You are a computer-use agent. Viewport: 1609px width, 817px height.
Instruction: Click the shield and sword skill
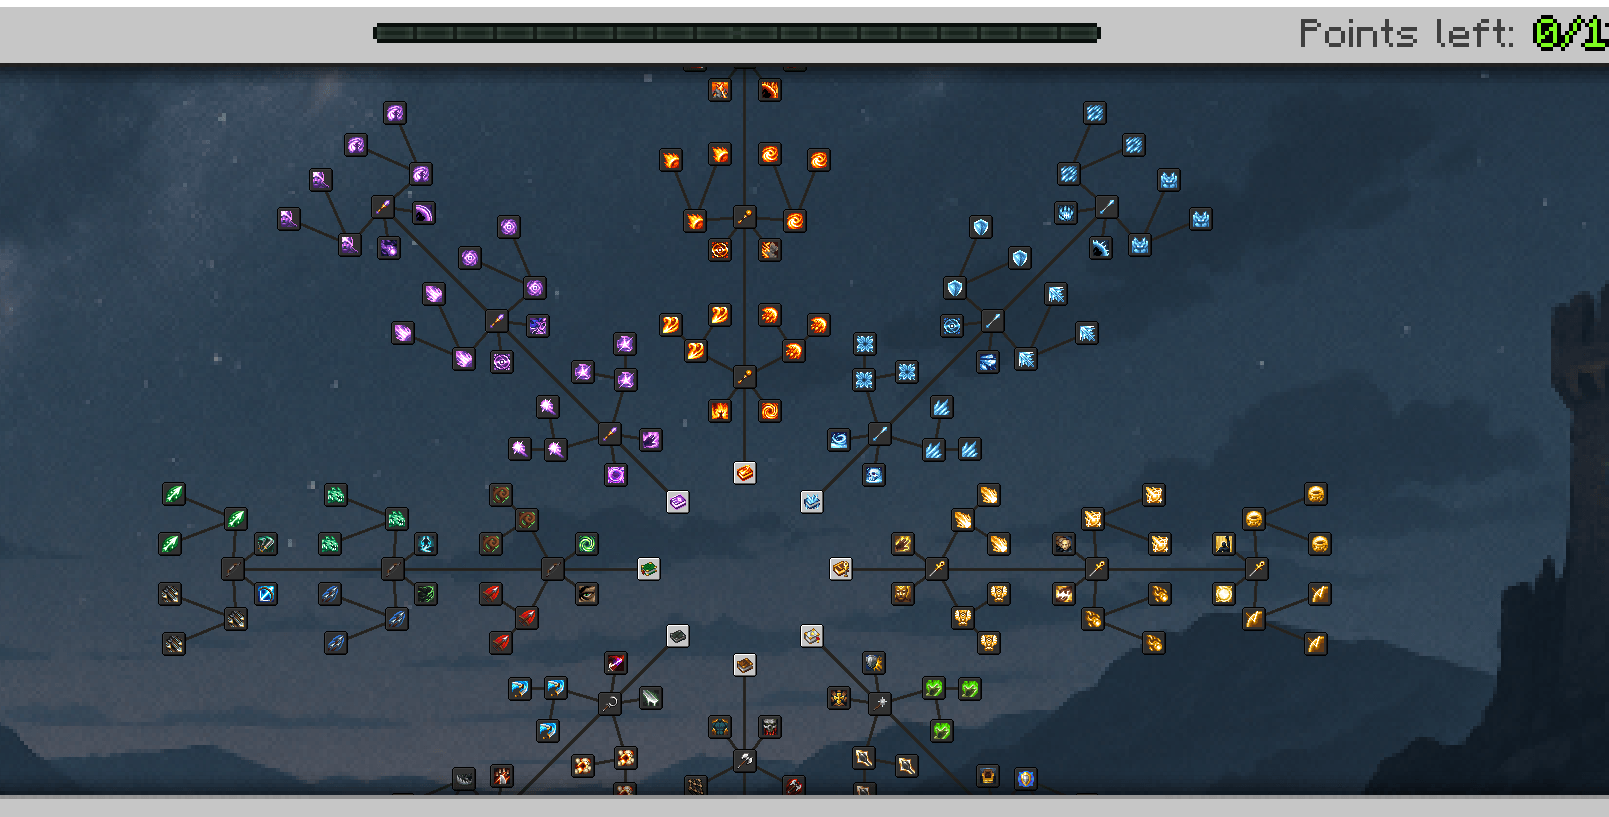coord(874,663)
